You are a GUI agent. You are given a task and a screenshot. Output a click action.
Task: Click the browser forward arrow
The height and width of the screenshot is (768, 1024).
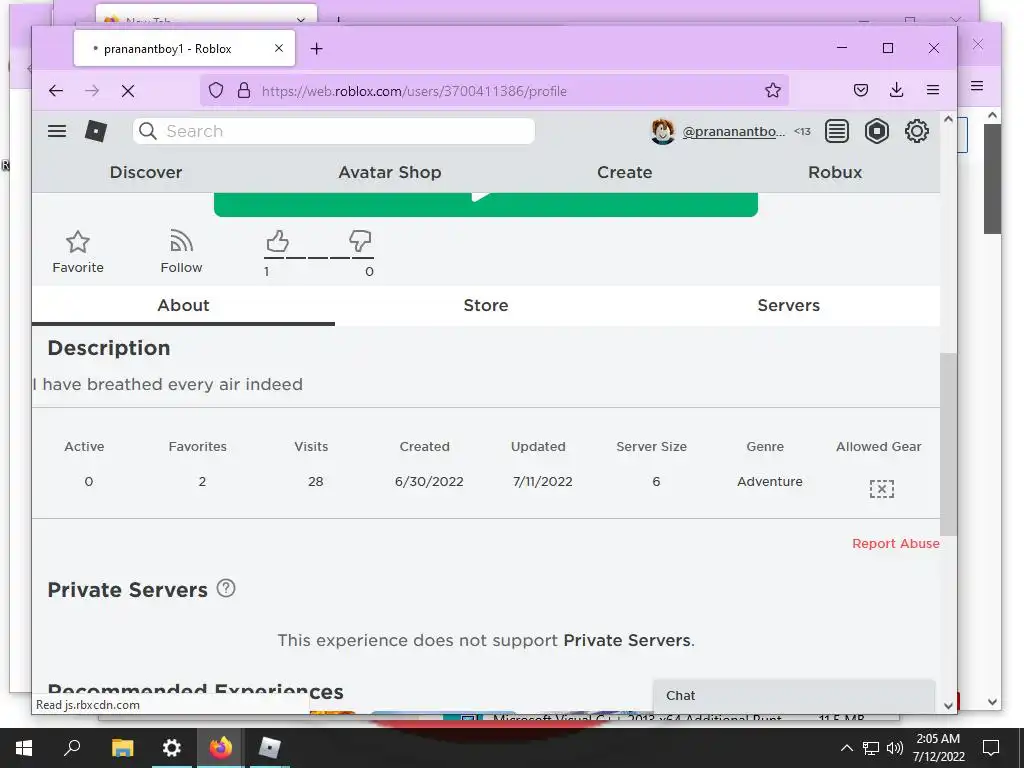[92, 91]
